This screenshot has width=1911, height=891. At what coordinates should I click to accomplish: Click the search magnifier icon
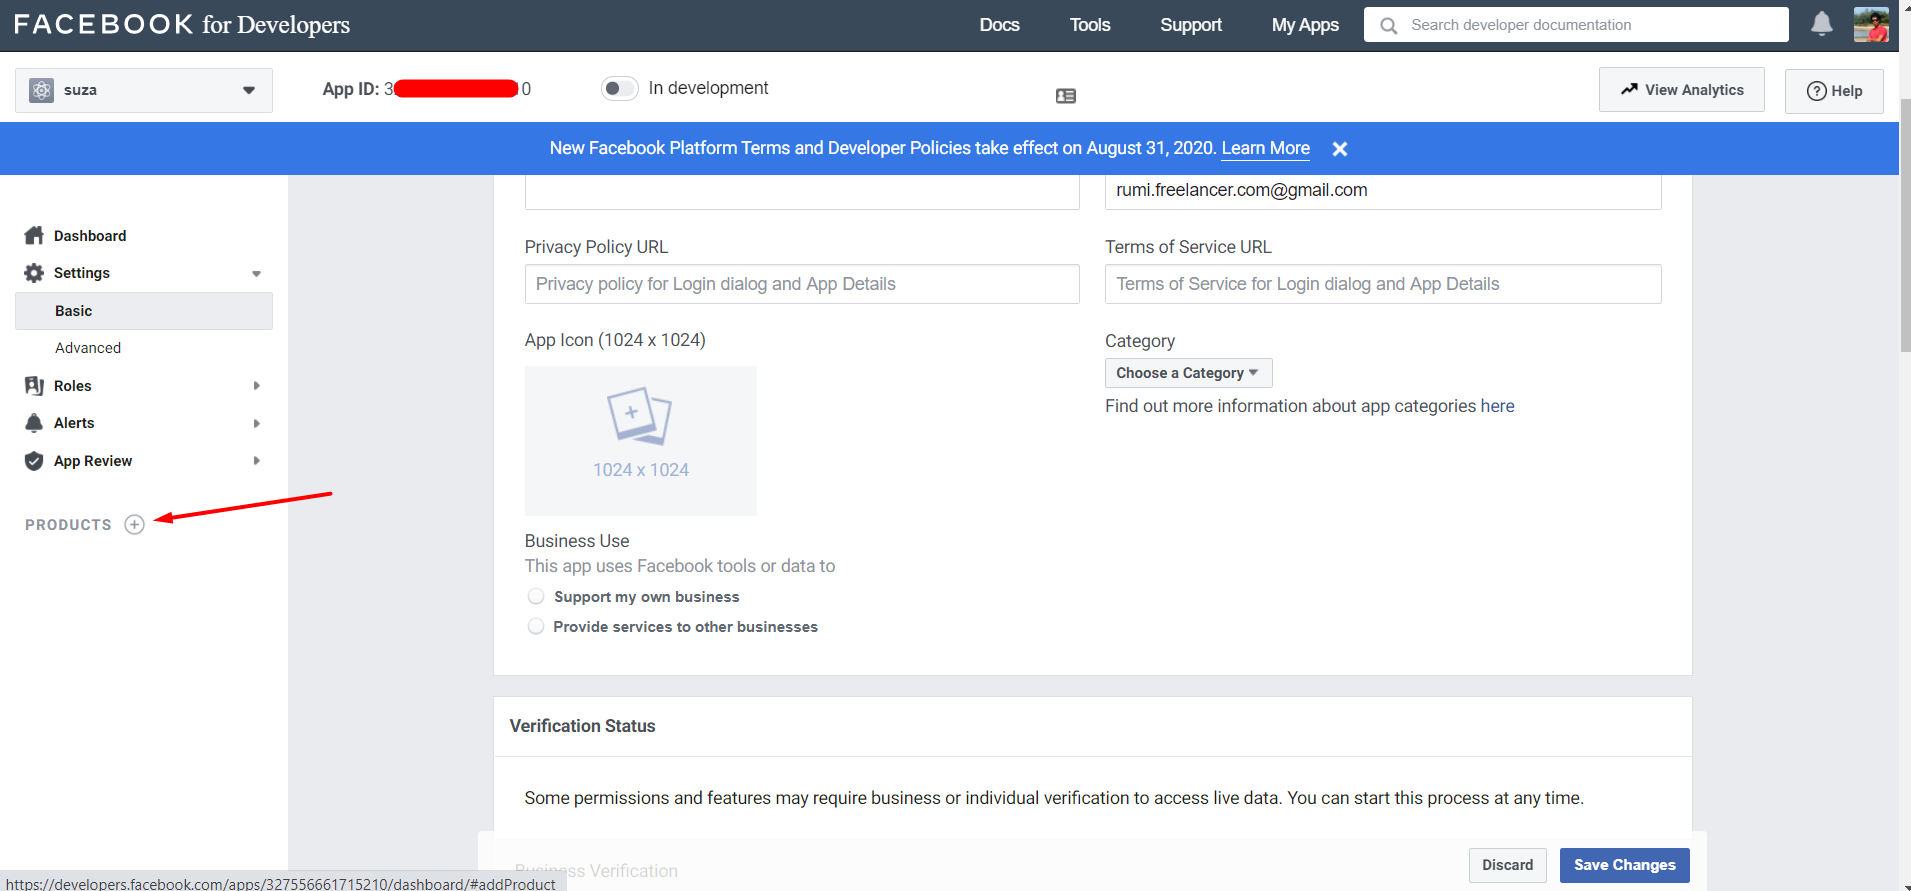1388,25
